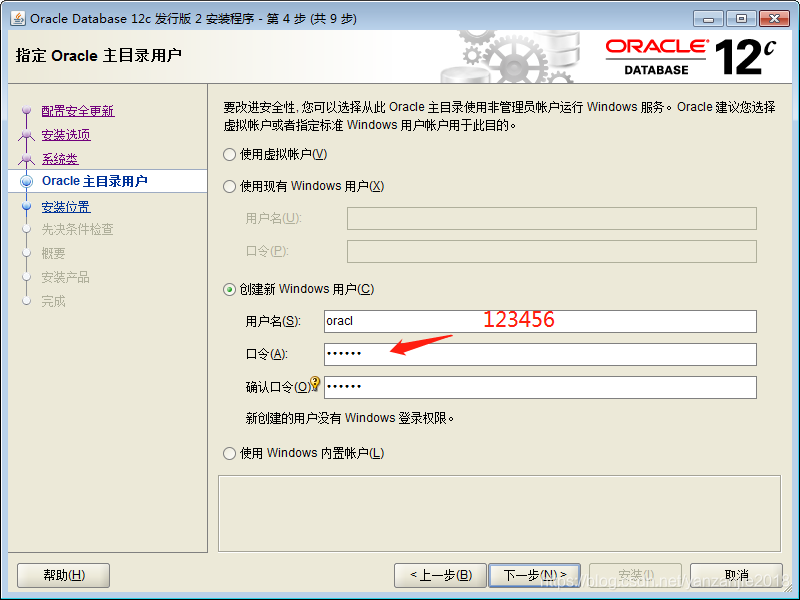Image resolution: width=800 pixels, height=600 pixels.
Task: Open the password help balloon next to 确认口令
Action: pos(316,381)
